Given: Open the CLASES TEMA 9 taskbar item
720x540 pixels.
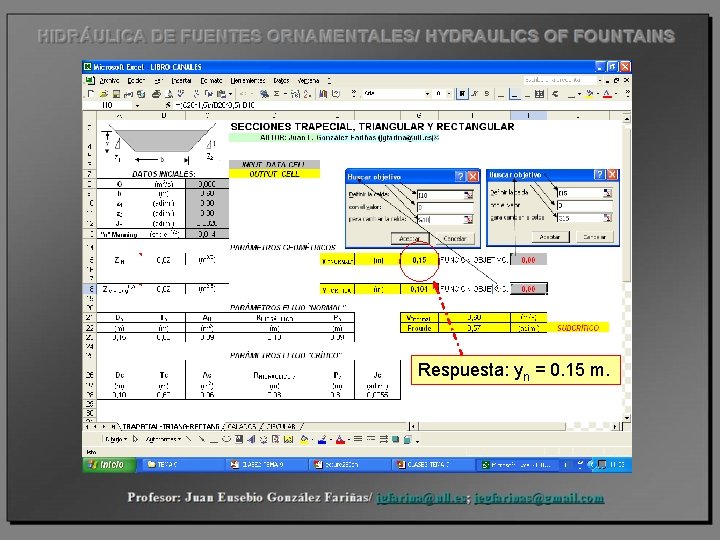Looking at the screenshot, I should [x=268, y=465].
